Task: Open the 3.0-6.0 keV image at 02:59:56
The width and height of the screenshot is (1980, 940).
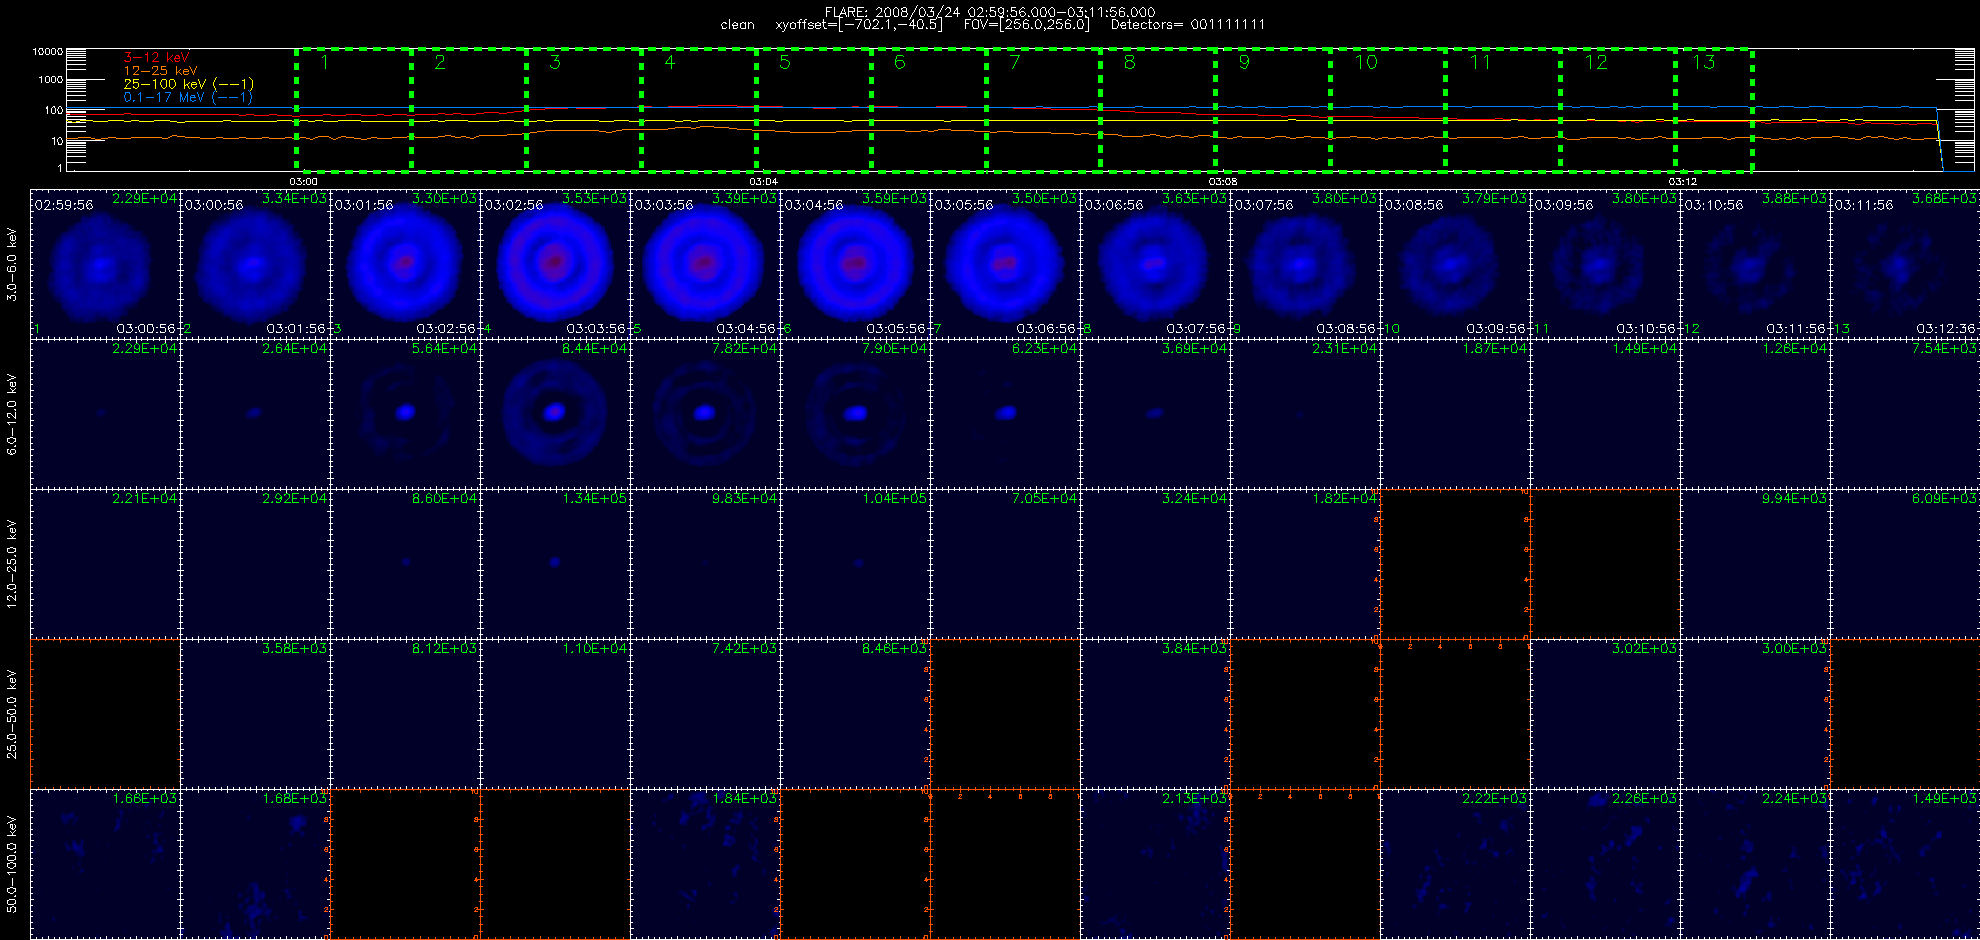Action: [105, 264]
